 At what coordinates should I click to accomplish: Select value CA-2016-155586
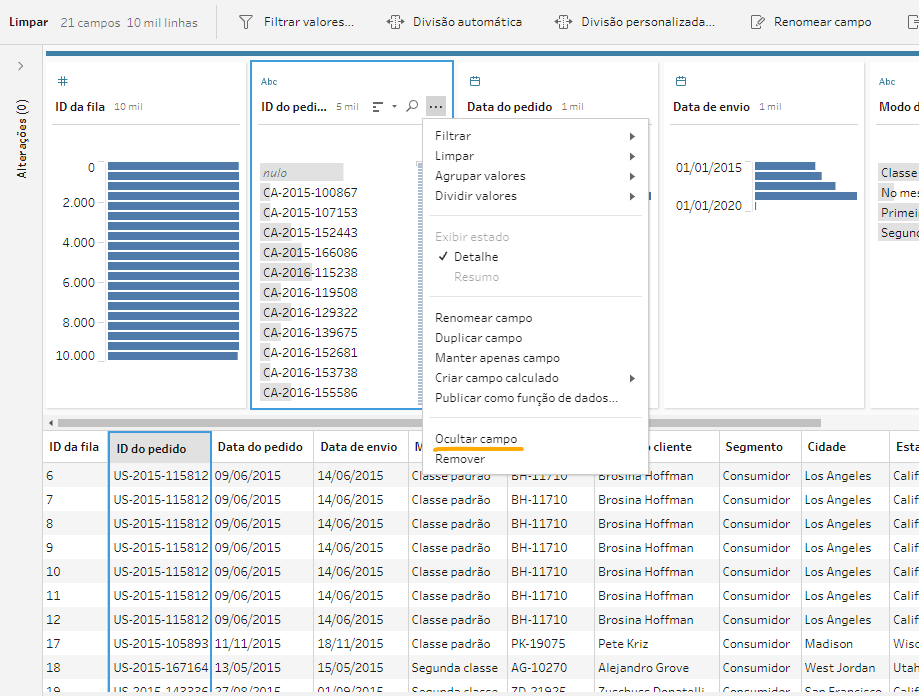[310, 393]
